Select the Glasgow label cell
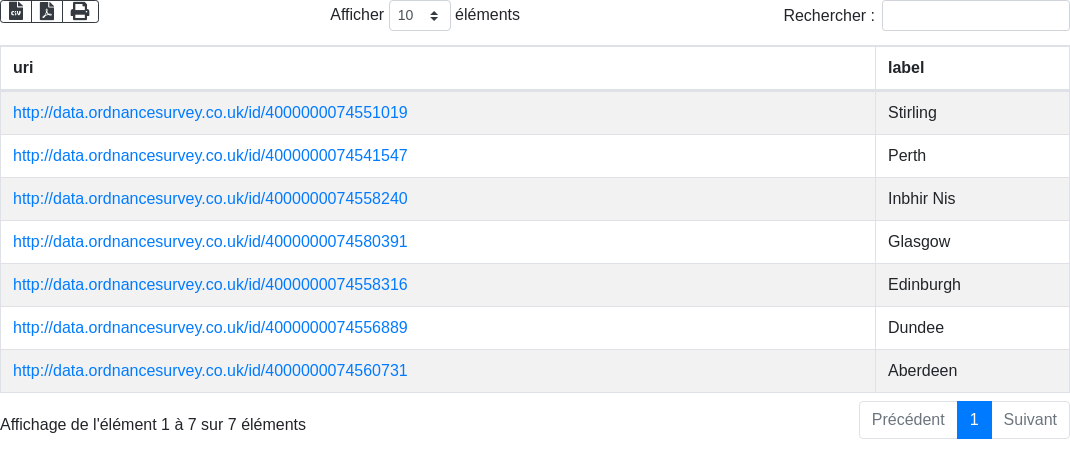Viewport: 1070px width, 450px height. click(x=972, y=242)
